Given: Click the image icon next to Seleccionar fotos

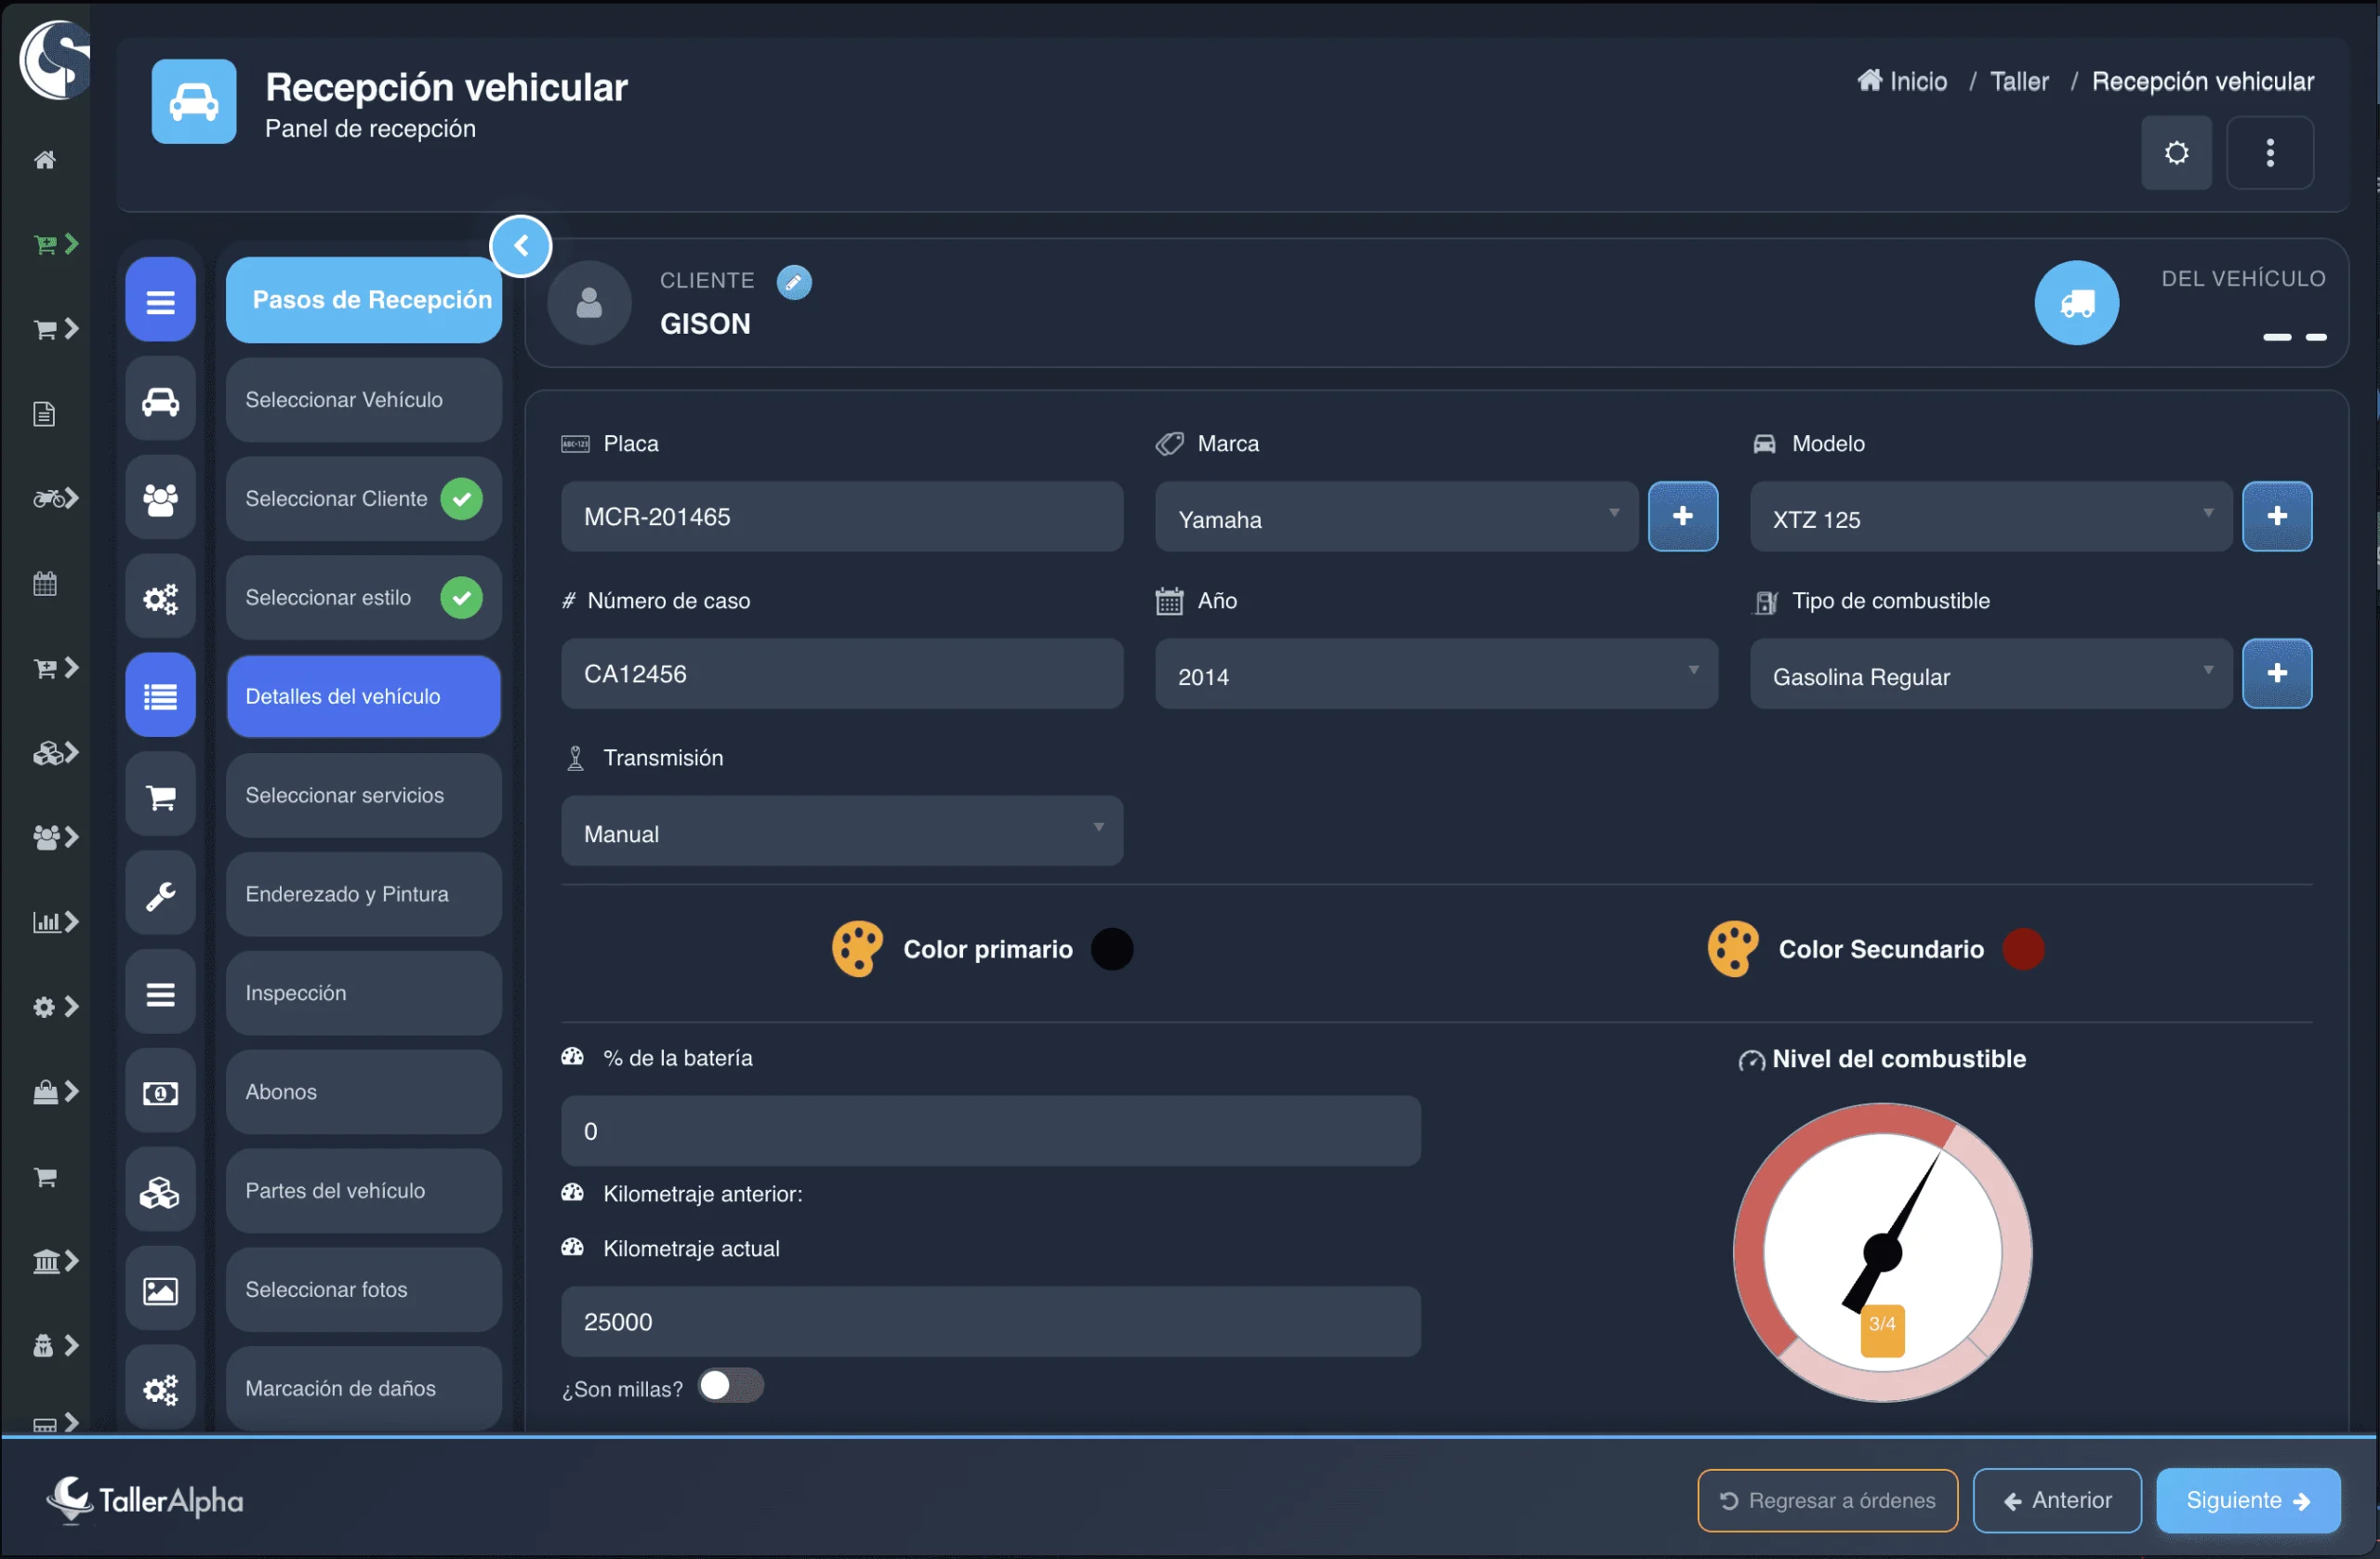Looking at the screenshot, I should click(160, 1290).
